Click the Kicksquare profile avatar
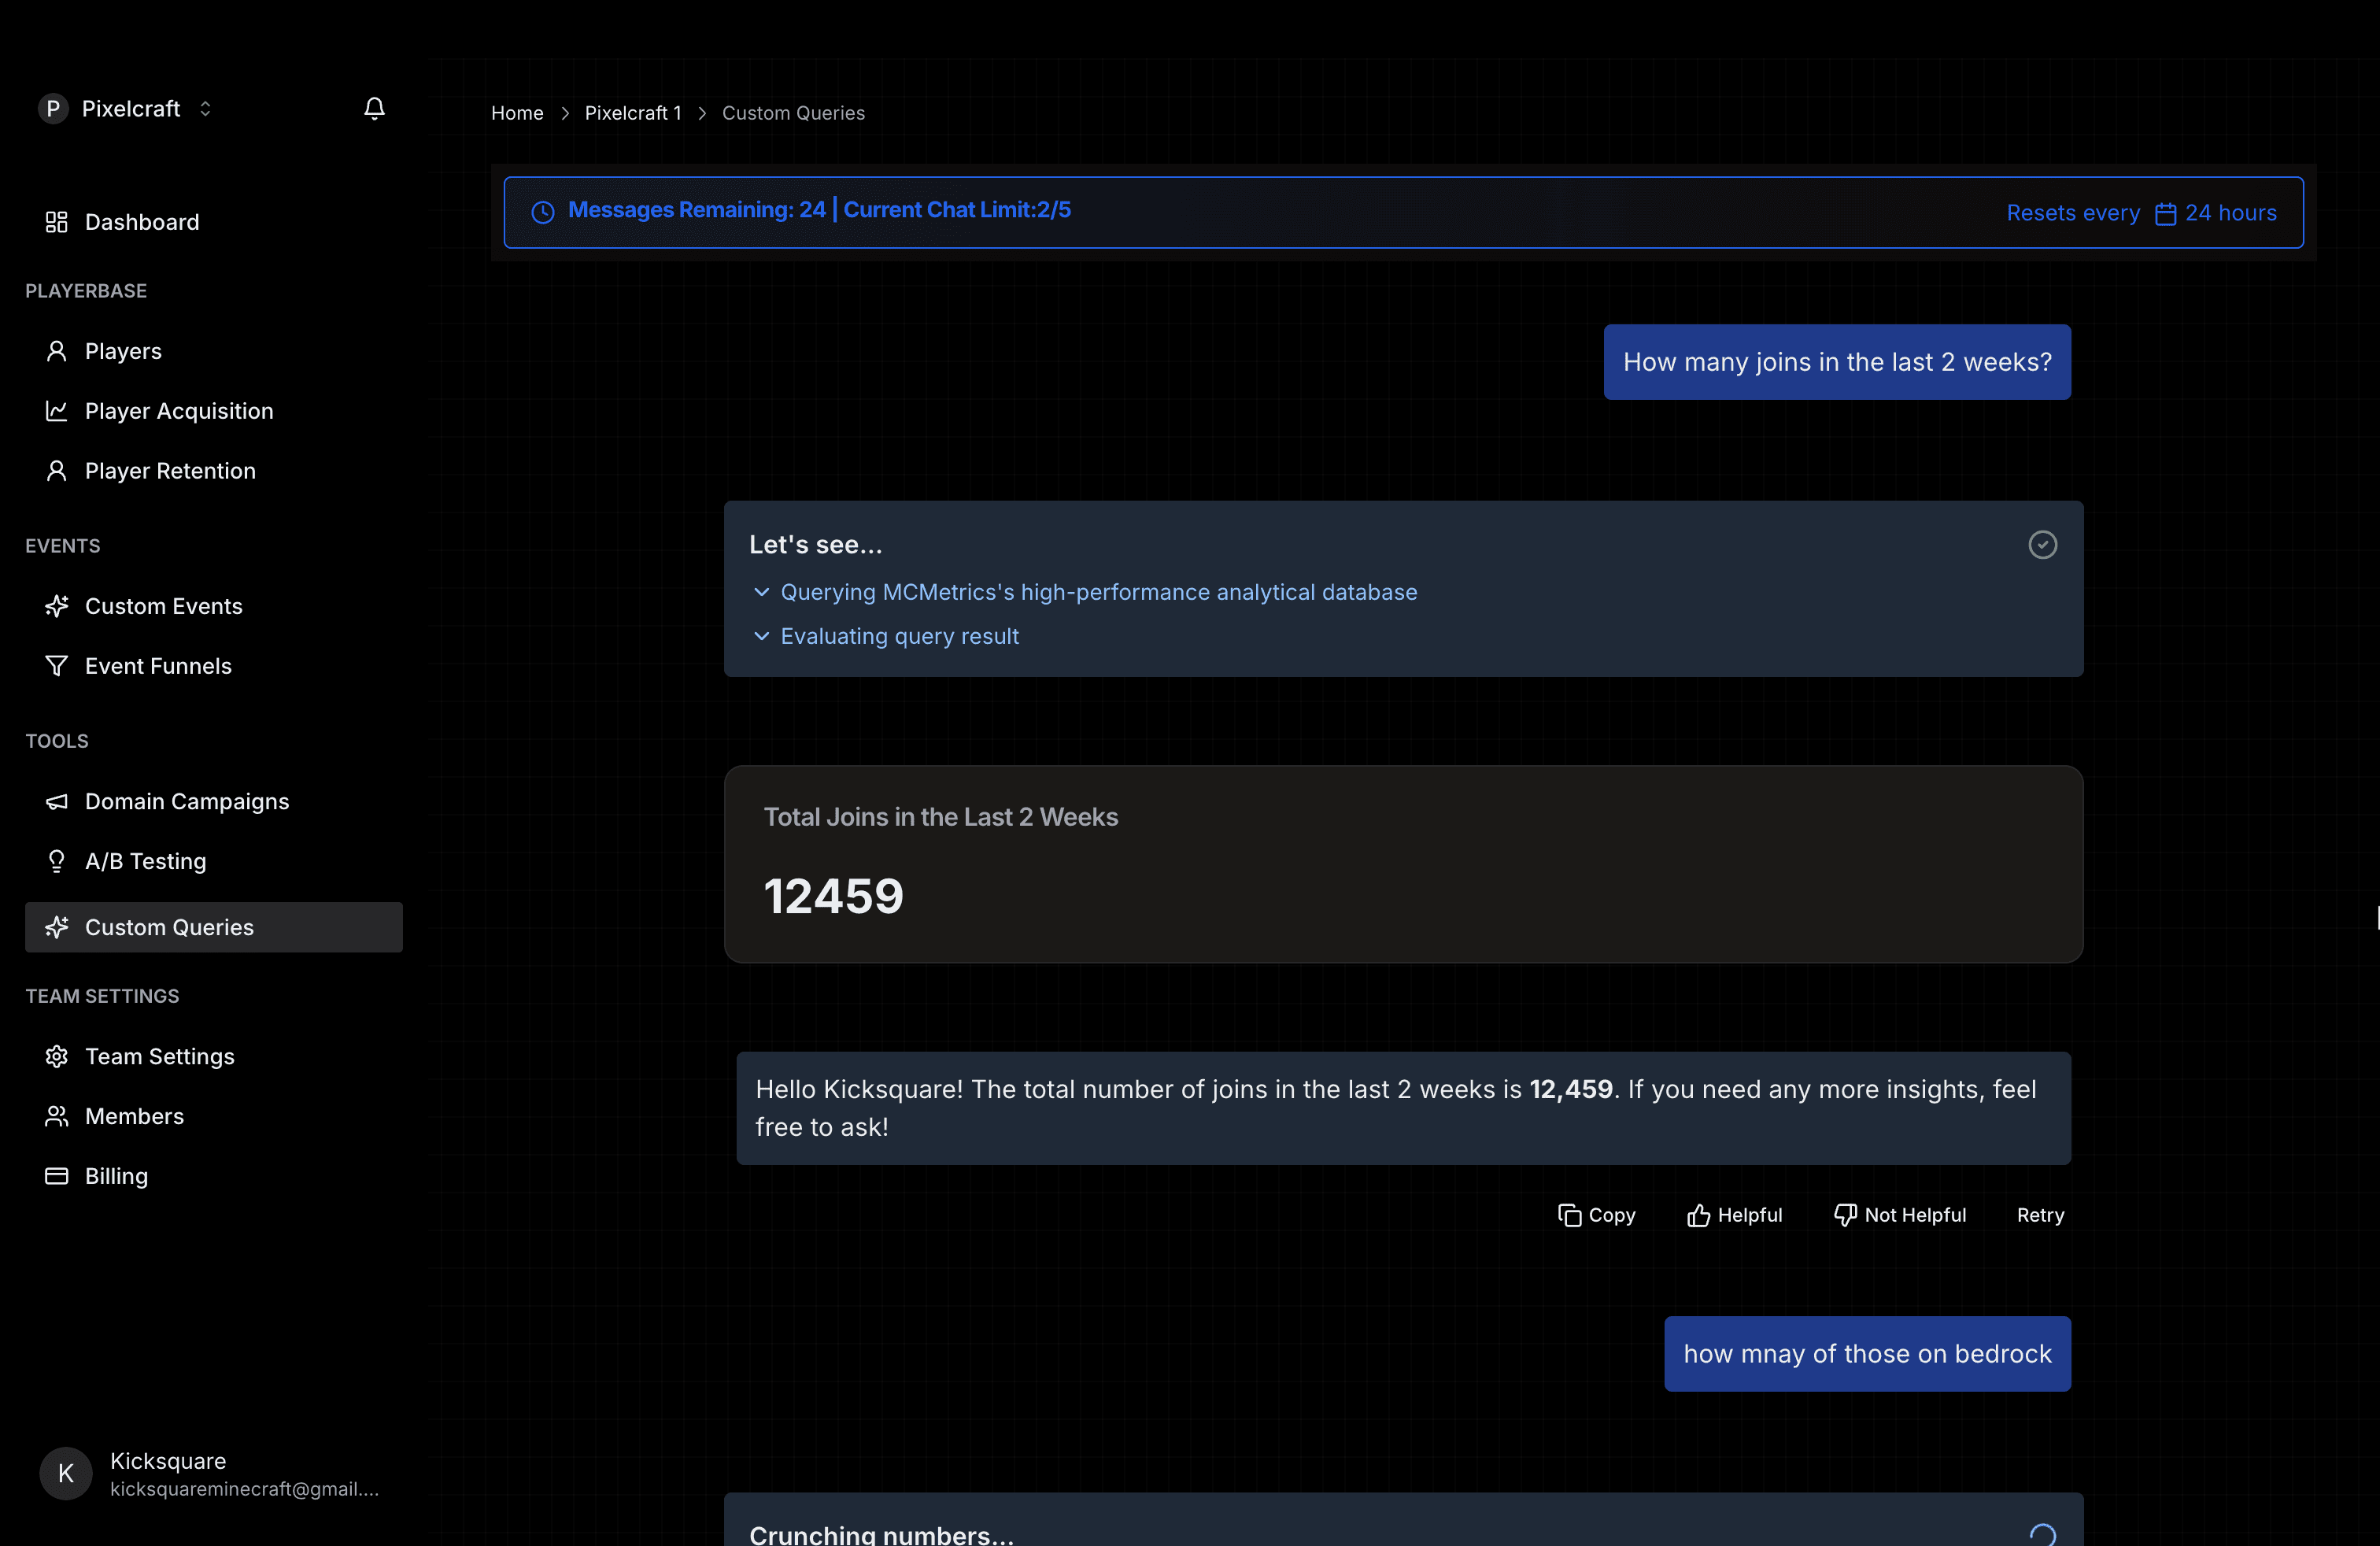 click(65, 1473)
